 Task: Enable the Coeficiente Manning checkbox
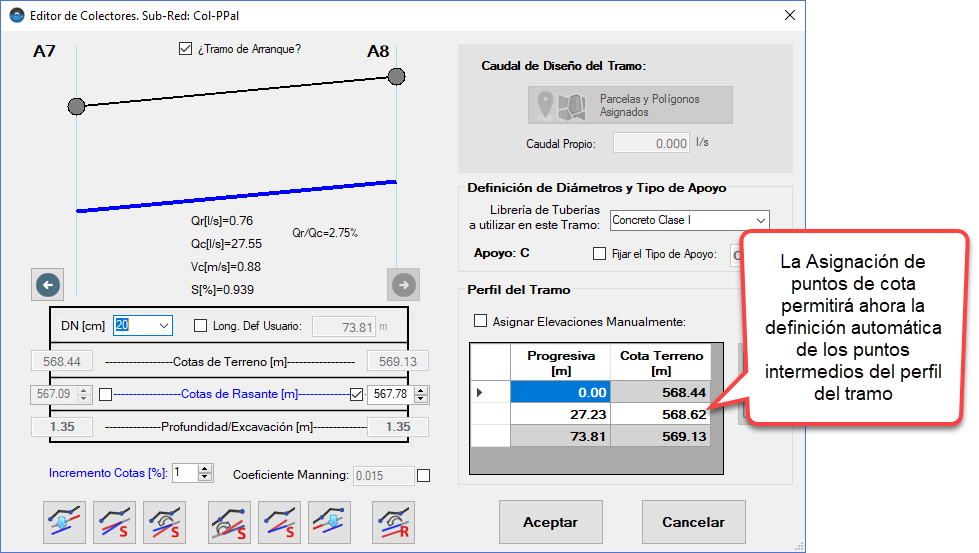(x=423, y=476)
